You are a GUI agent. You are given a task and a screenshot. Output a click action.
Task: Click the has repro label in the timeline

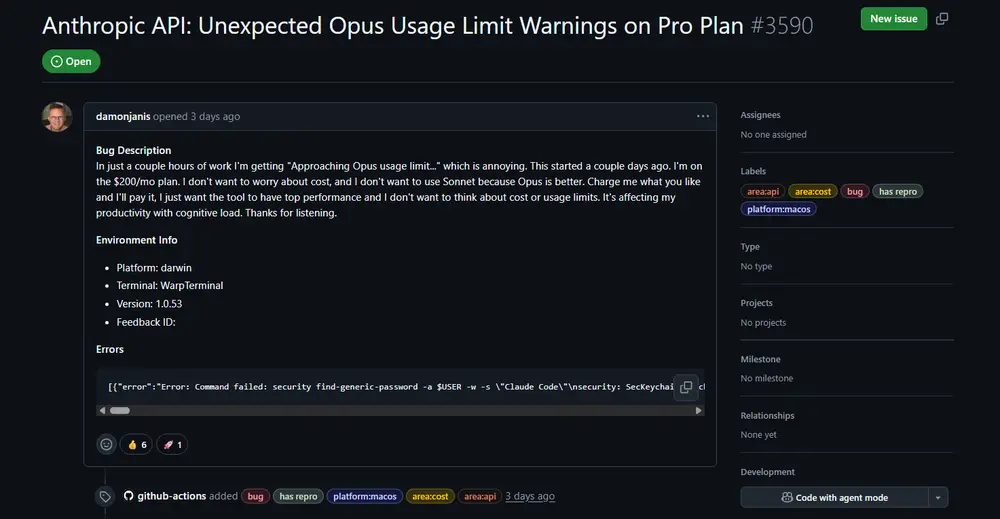coord(298,496)
